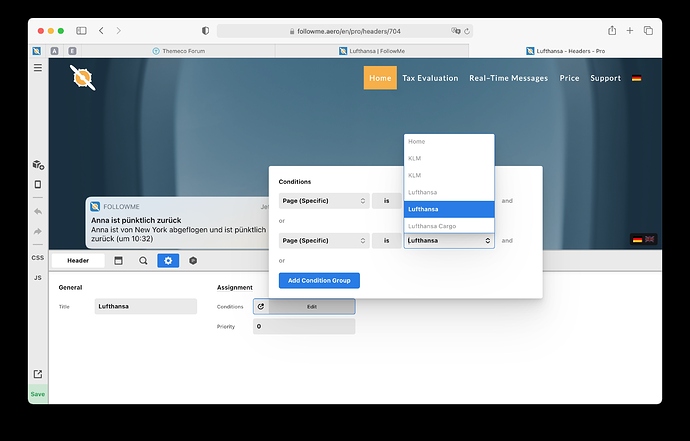
Task: Save the header changes
Action: [38, 394]
